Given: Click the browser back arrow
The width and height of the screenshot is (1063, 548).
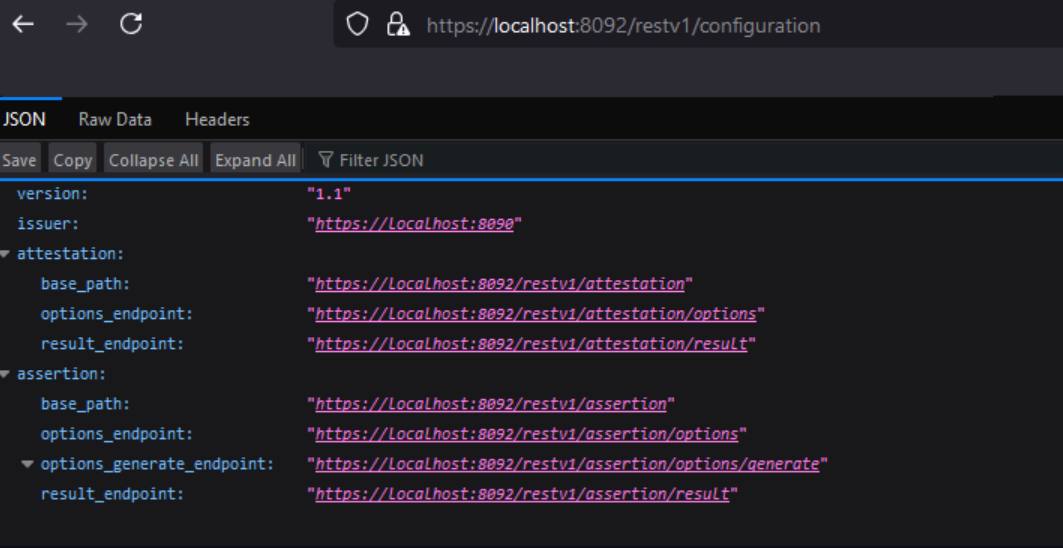Looking at the screenshot, I should coord(23,24).
